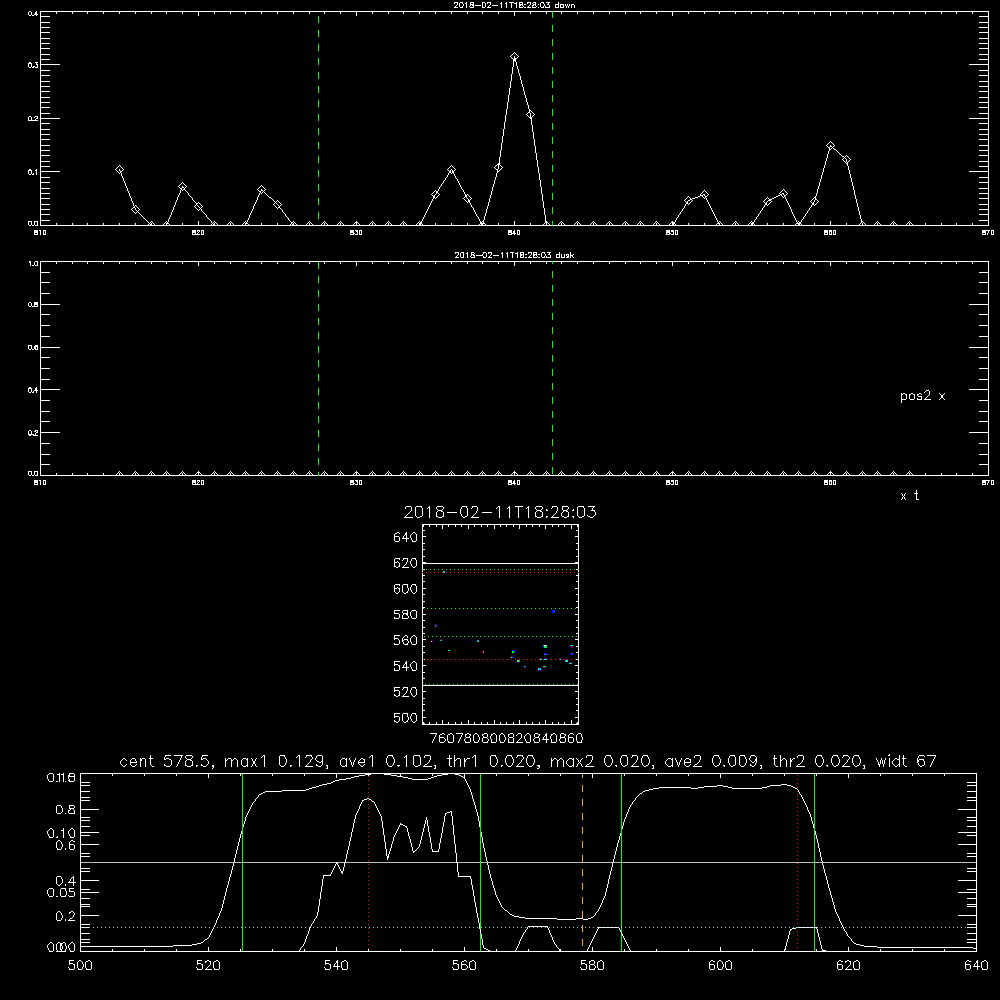Click the center image title '2018-02-11T18:28:03'

[500, 512]
